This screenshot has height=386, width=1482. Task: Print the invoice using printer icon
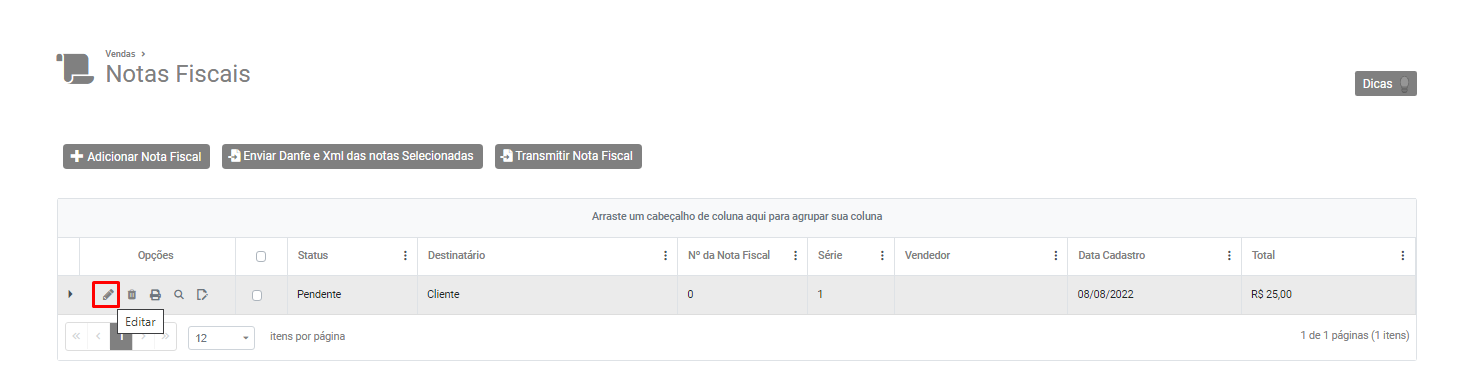click(155, 295)
